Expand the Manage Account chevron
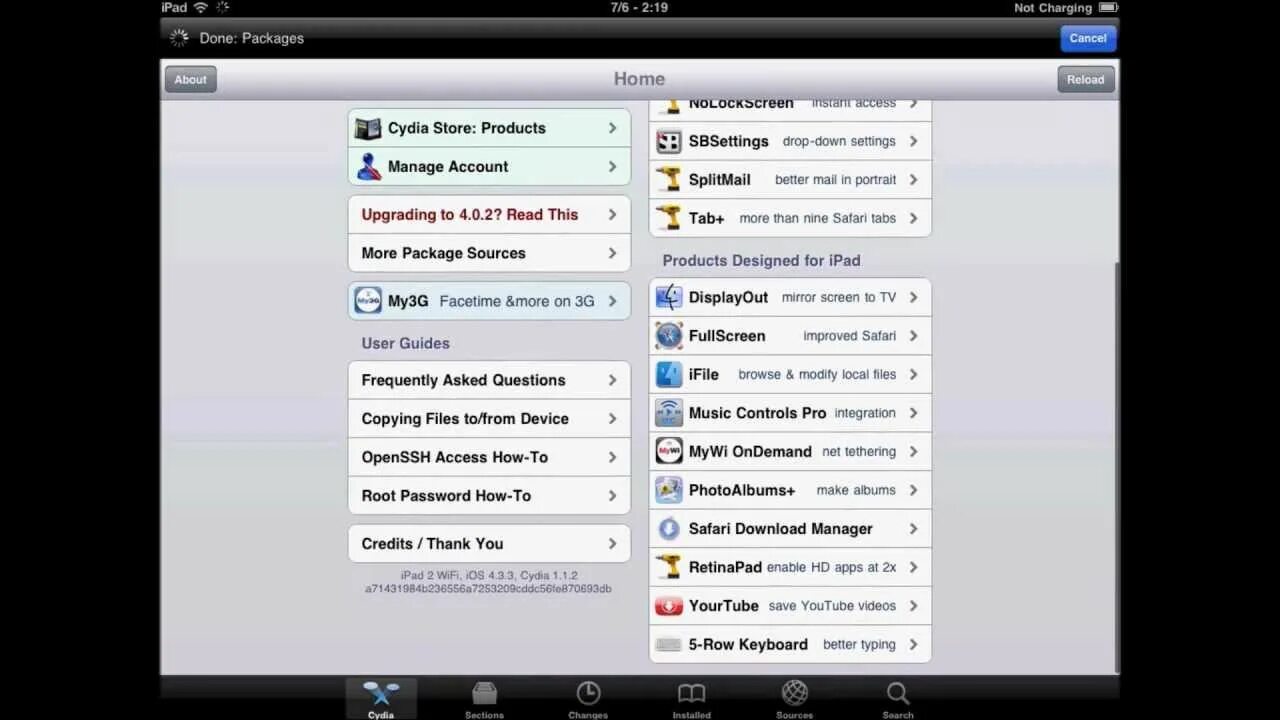Image resolution: width=1280 pixels, height=720 pixels. 612,167
